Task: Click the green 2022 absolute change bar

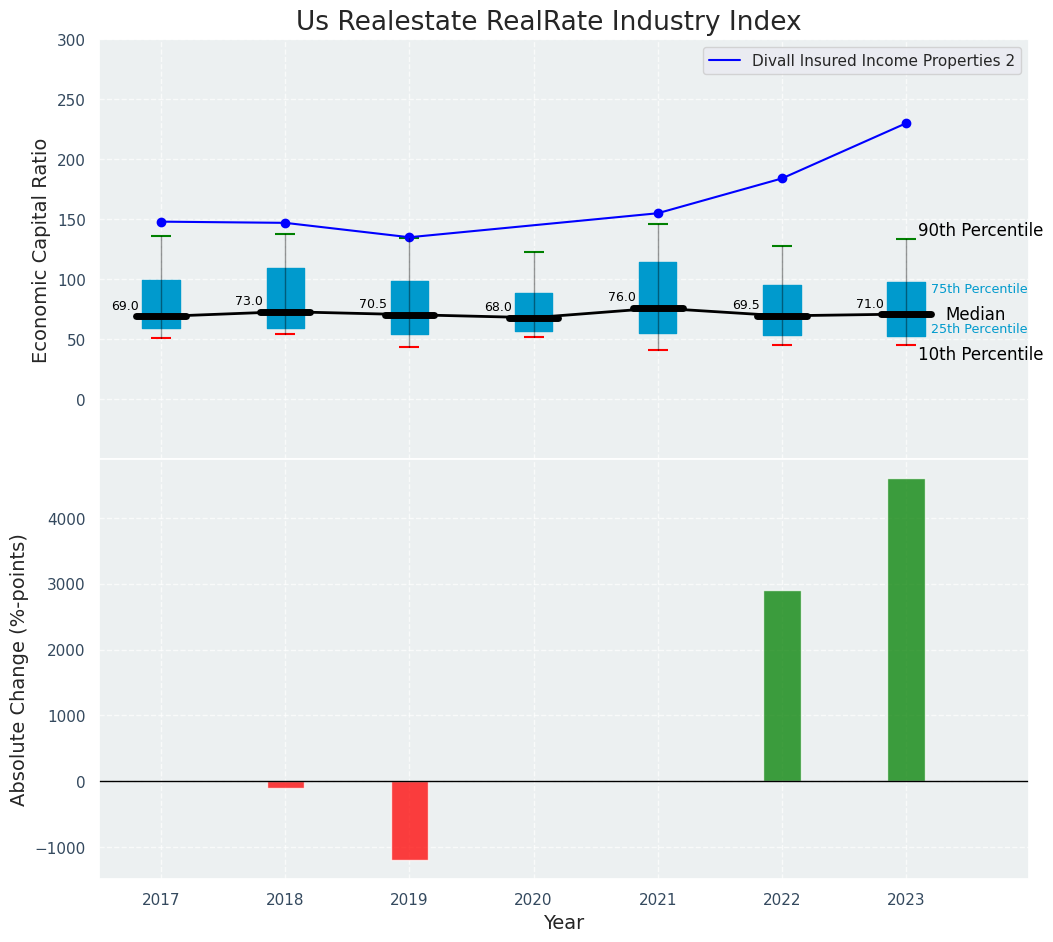Action: click(782, 686)
